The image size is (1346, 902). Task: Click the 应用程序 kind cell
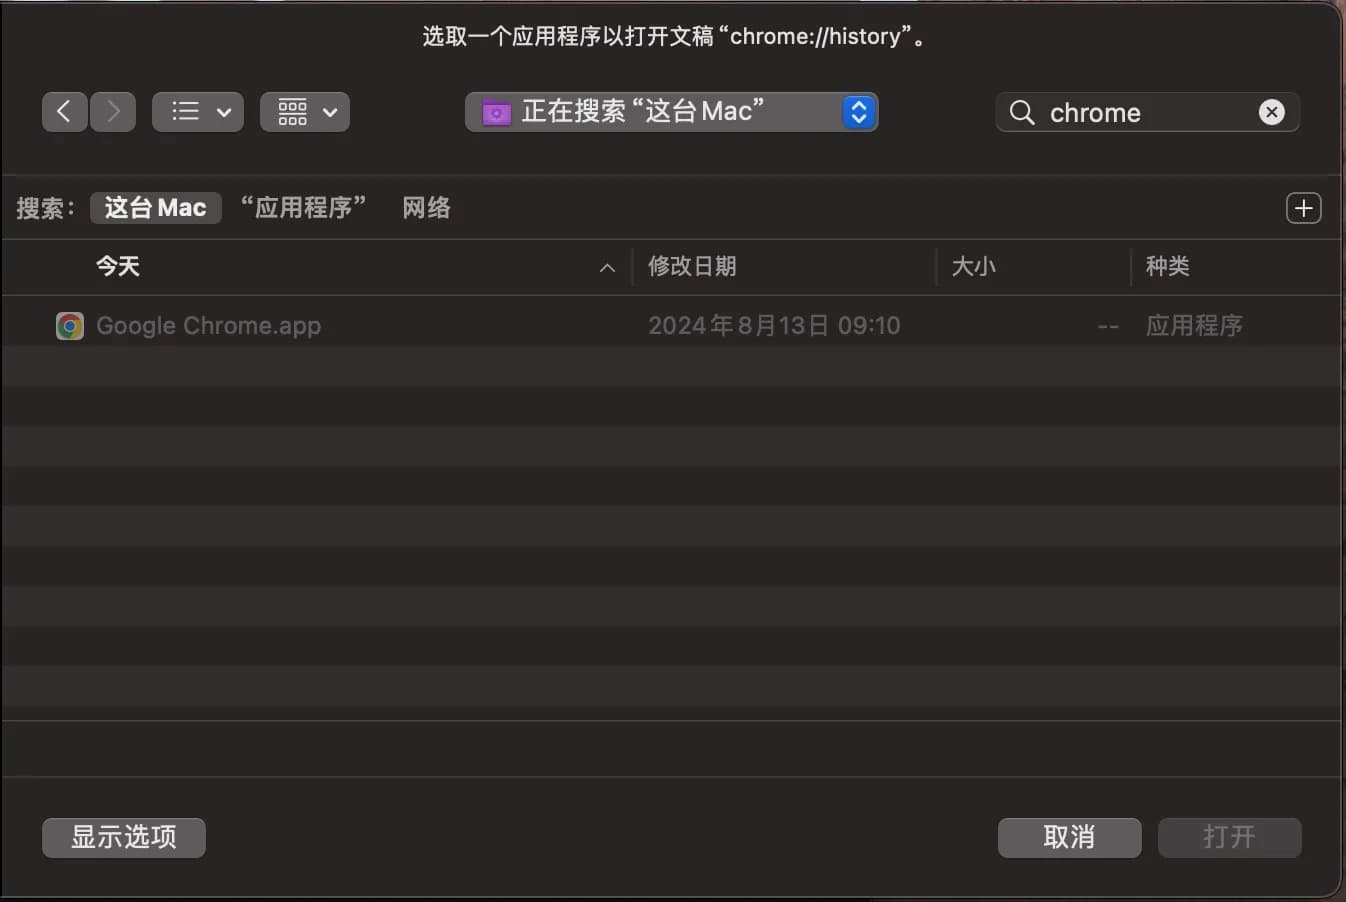click(x=1194, y=326)
